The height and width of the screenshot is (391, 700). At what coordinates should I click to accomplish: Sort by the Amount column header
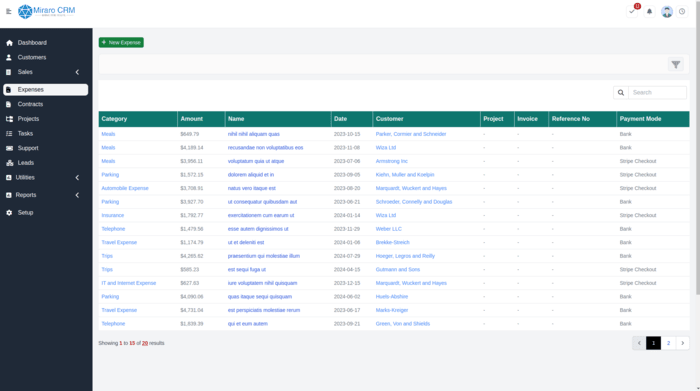201,119
